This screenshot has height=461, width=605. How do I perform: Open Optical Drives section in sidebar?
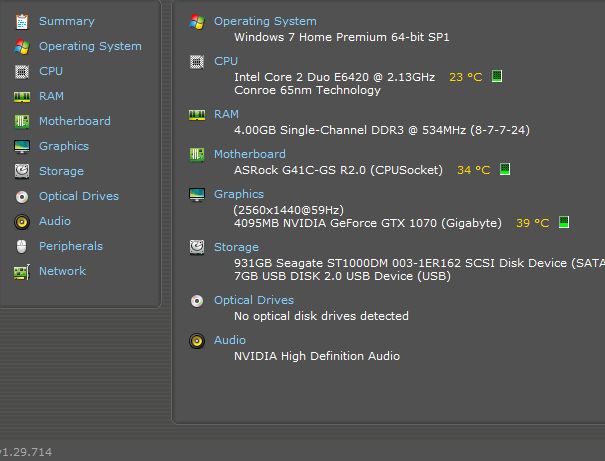[79, 197]
